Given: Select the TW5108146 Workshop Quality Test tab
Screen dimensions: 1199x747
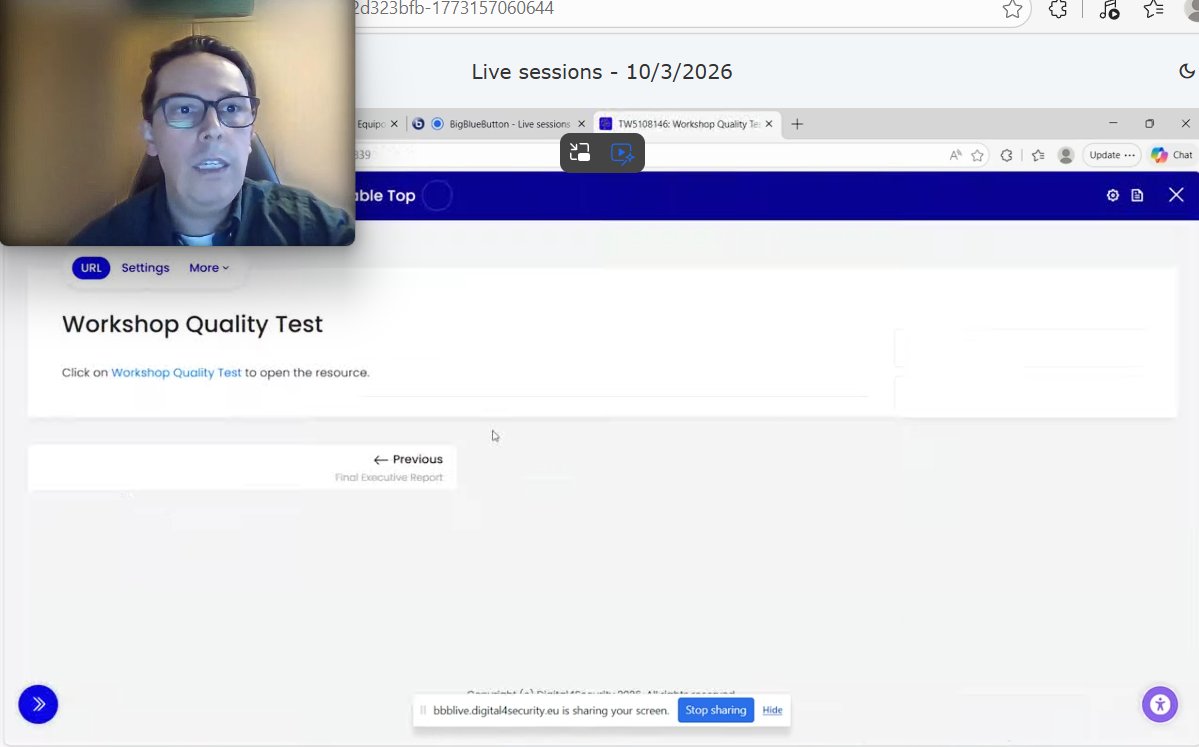Looking at the screenshot, I should (688, 124).
